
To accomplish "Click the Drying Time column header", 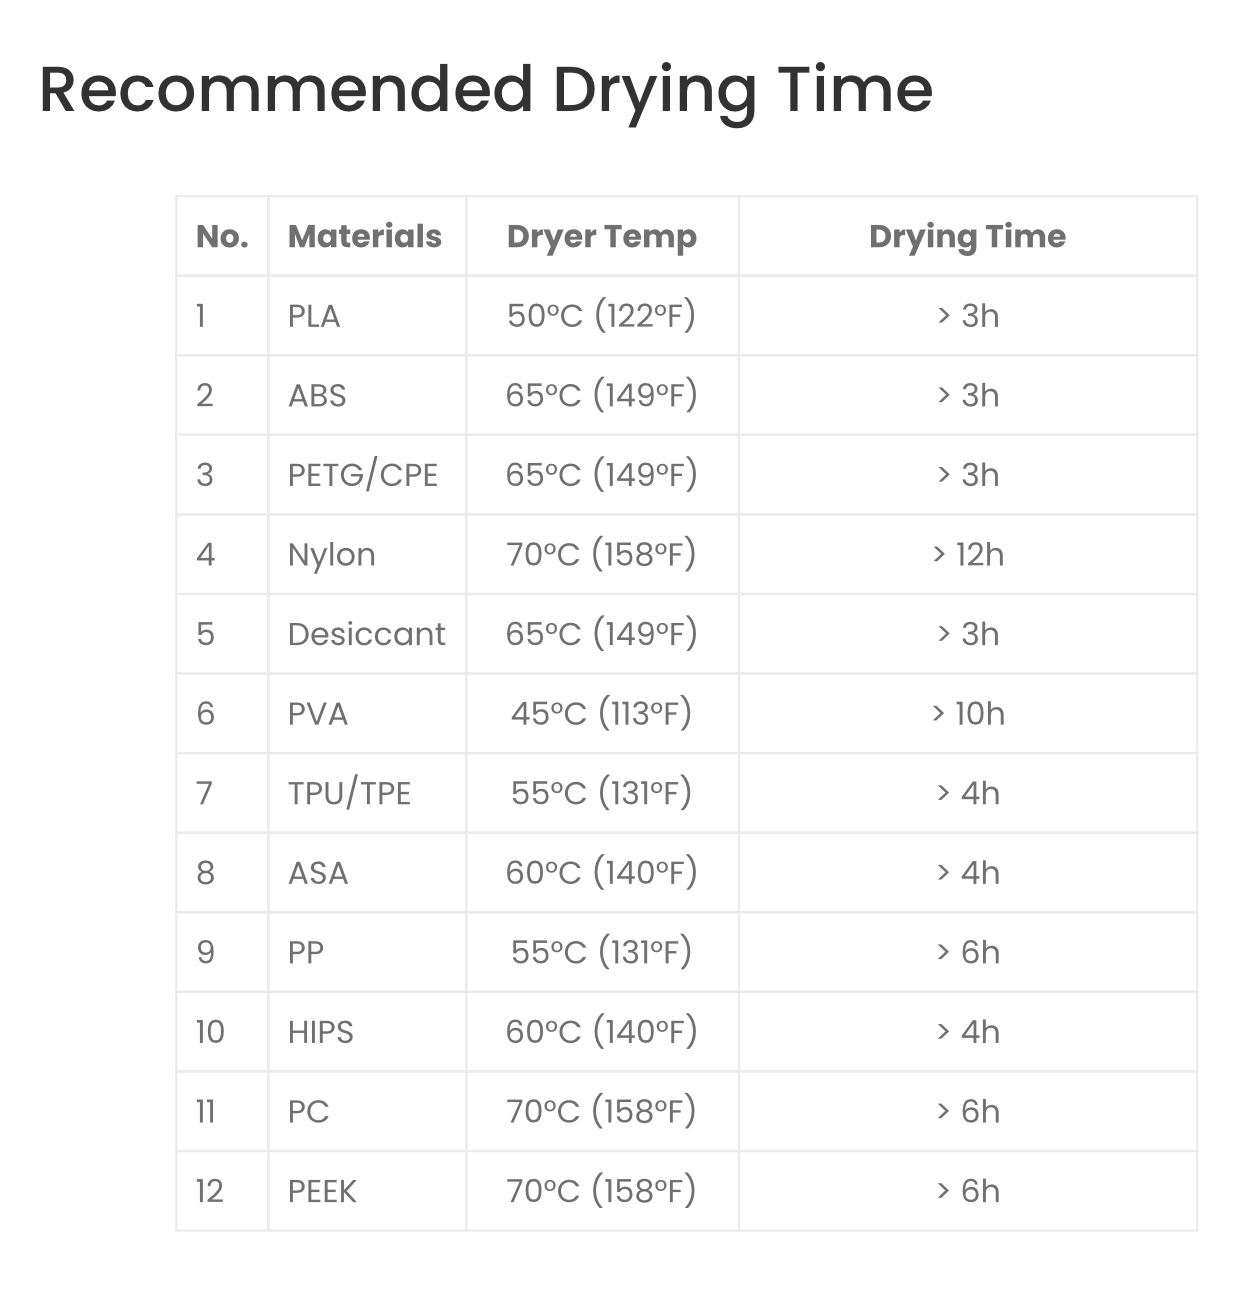I will coord(967,238).
